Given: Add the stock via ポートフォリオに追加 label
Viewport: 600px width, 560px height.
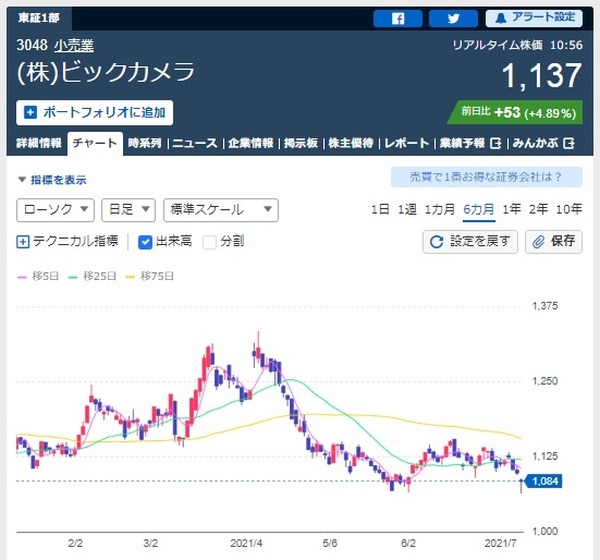Looking at the screenshot, I should tap(104, 113).
